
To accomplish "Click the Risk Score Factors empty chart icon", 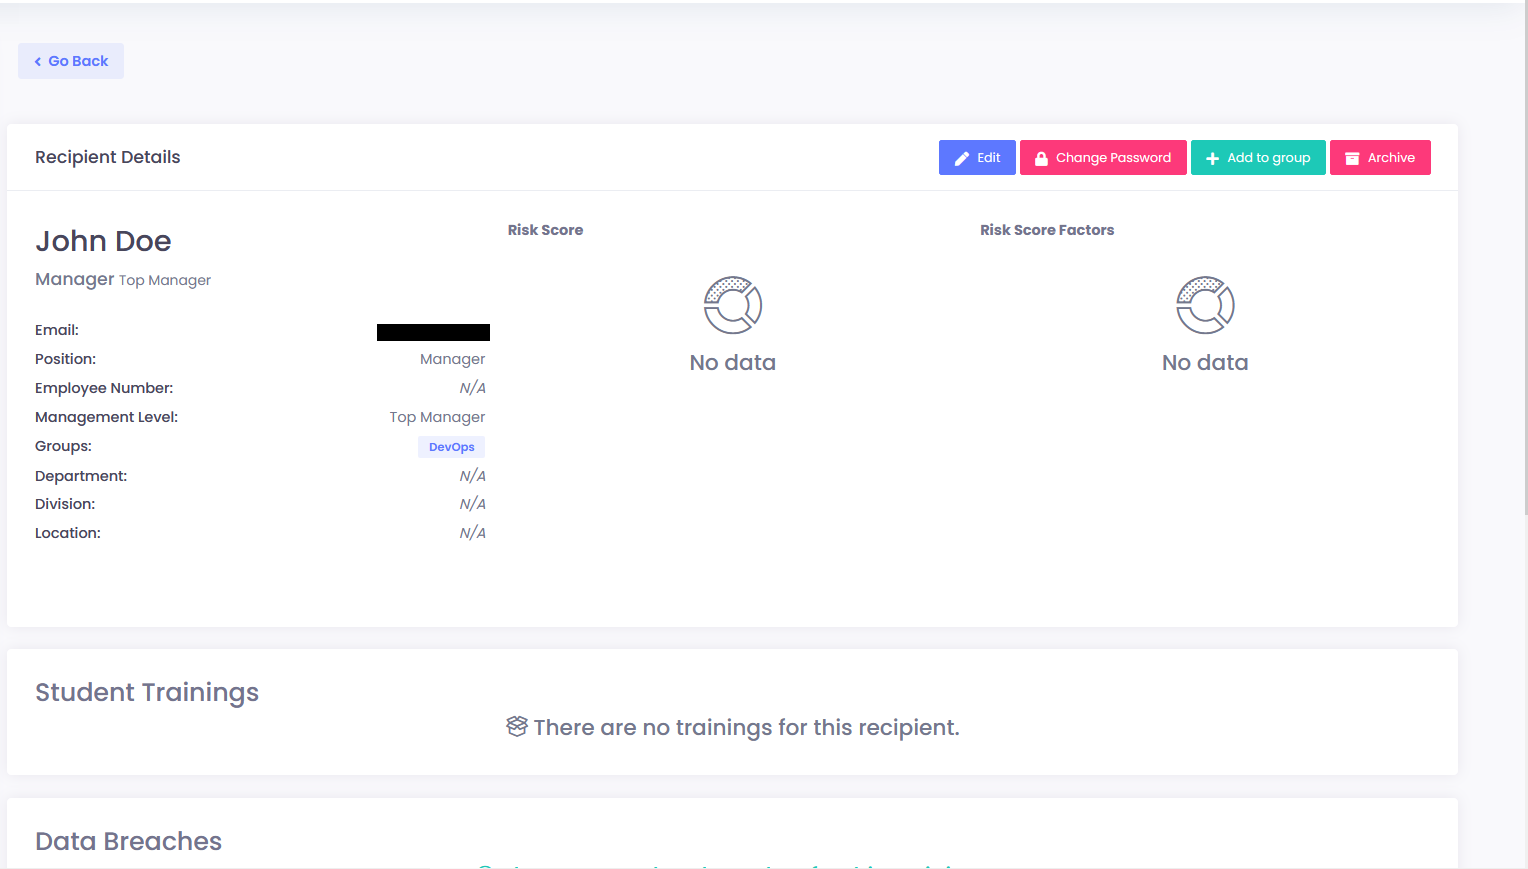I will pyautogui.click(x=1205, y=305).
